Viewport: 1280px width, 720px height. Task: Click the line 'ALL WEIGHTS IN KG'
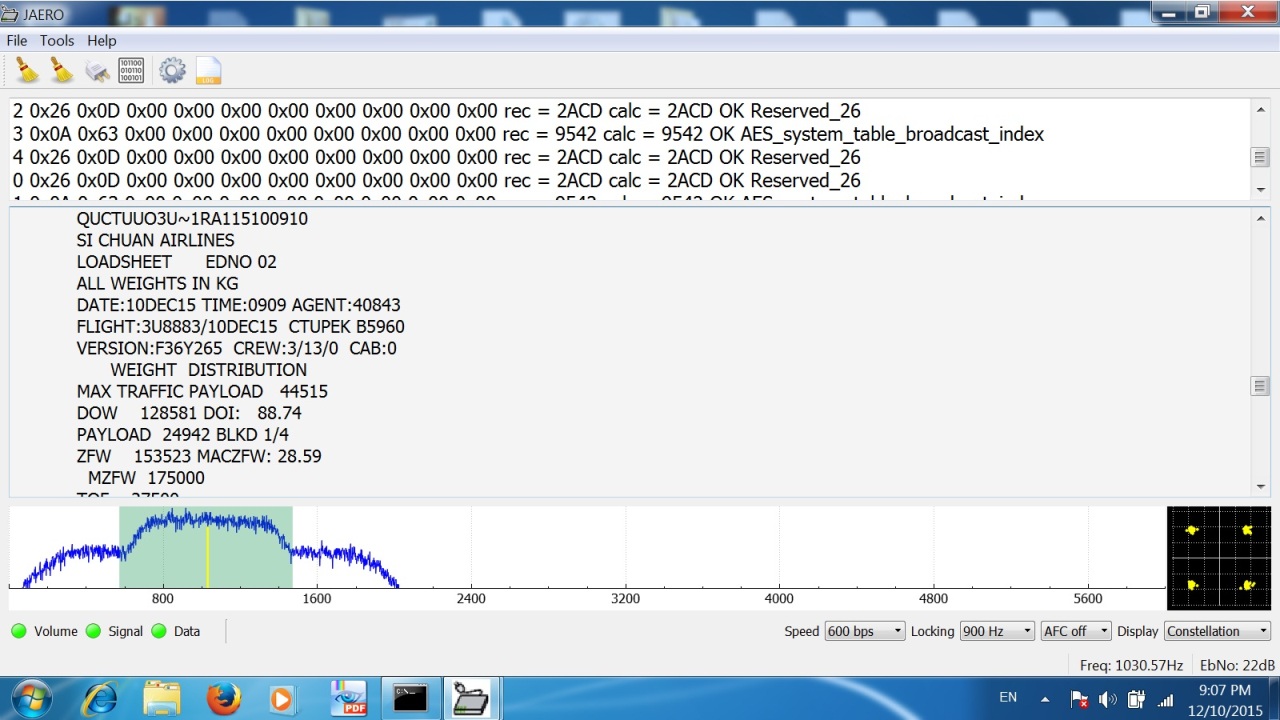[157, 283]
